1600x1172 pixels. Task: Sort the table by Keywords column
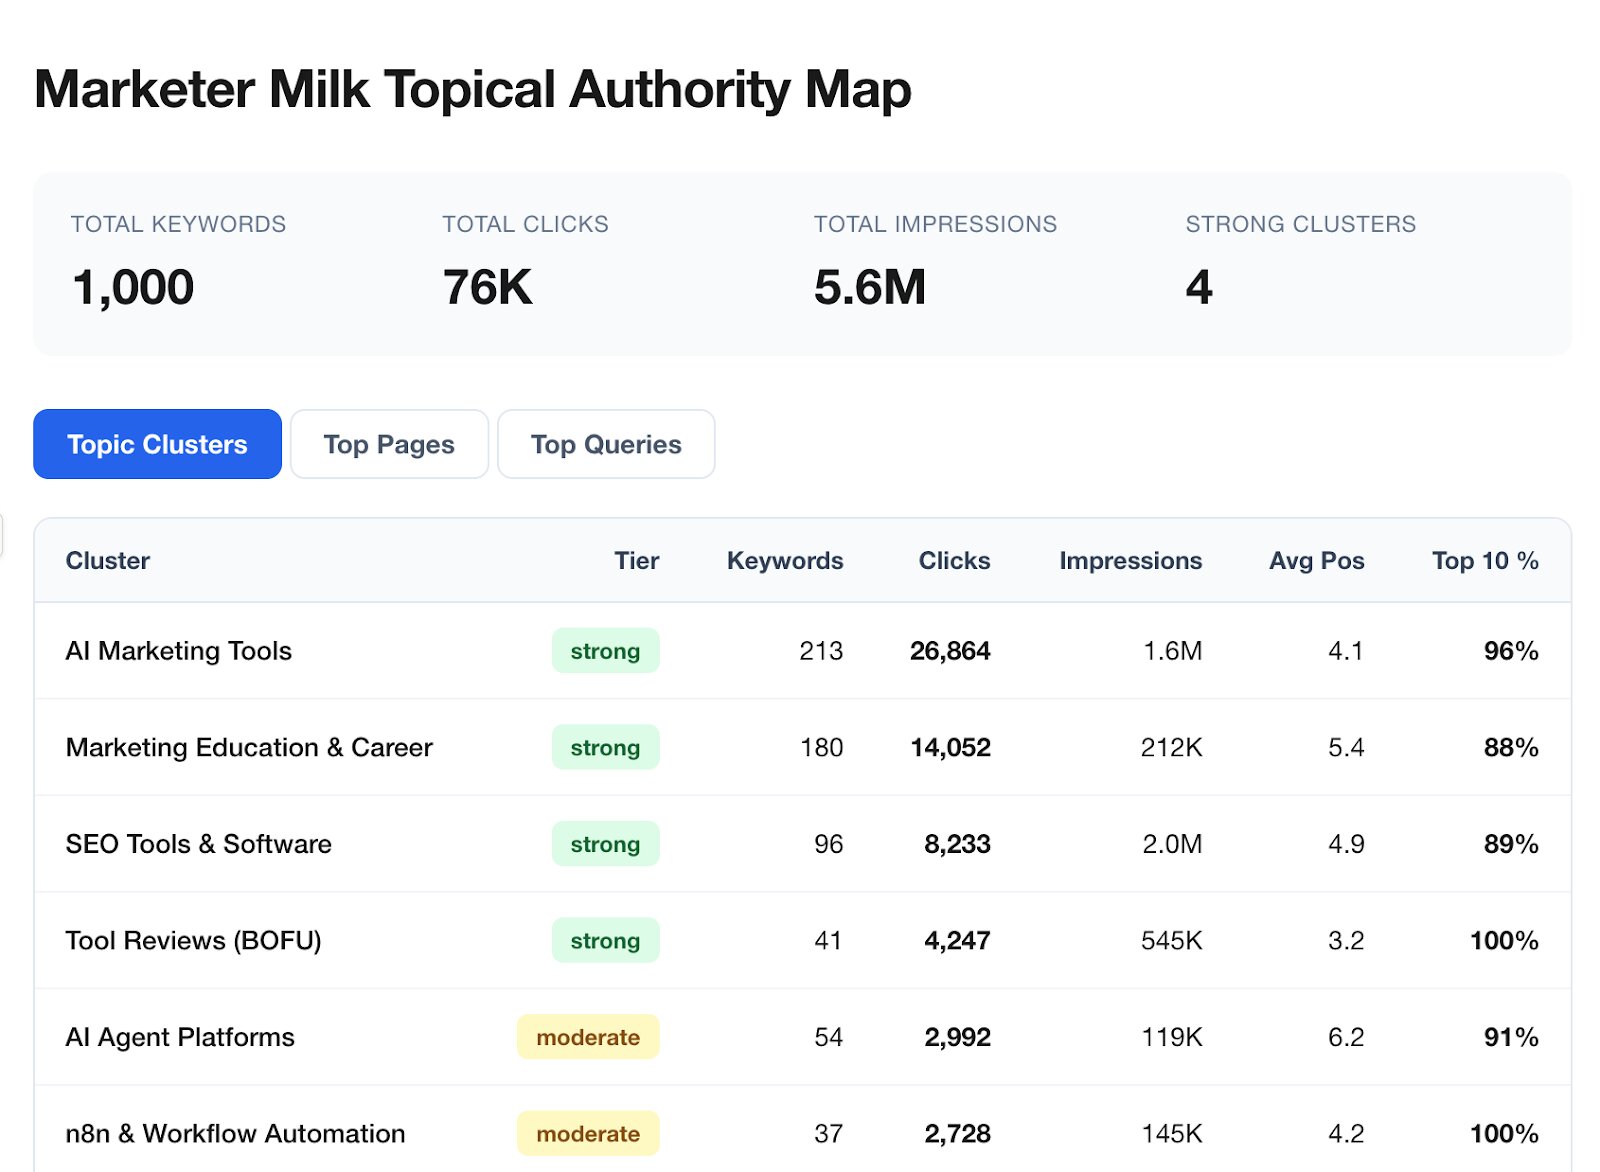click(784, 561)
